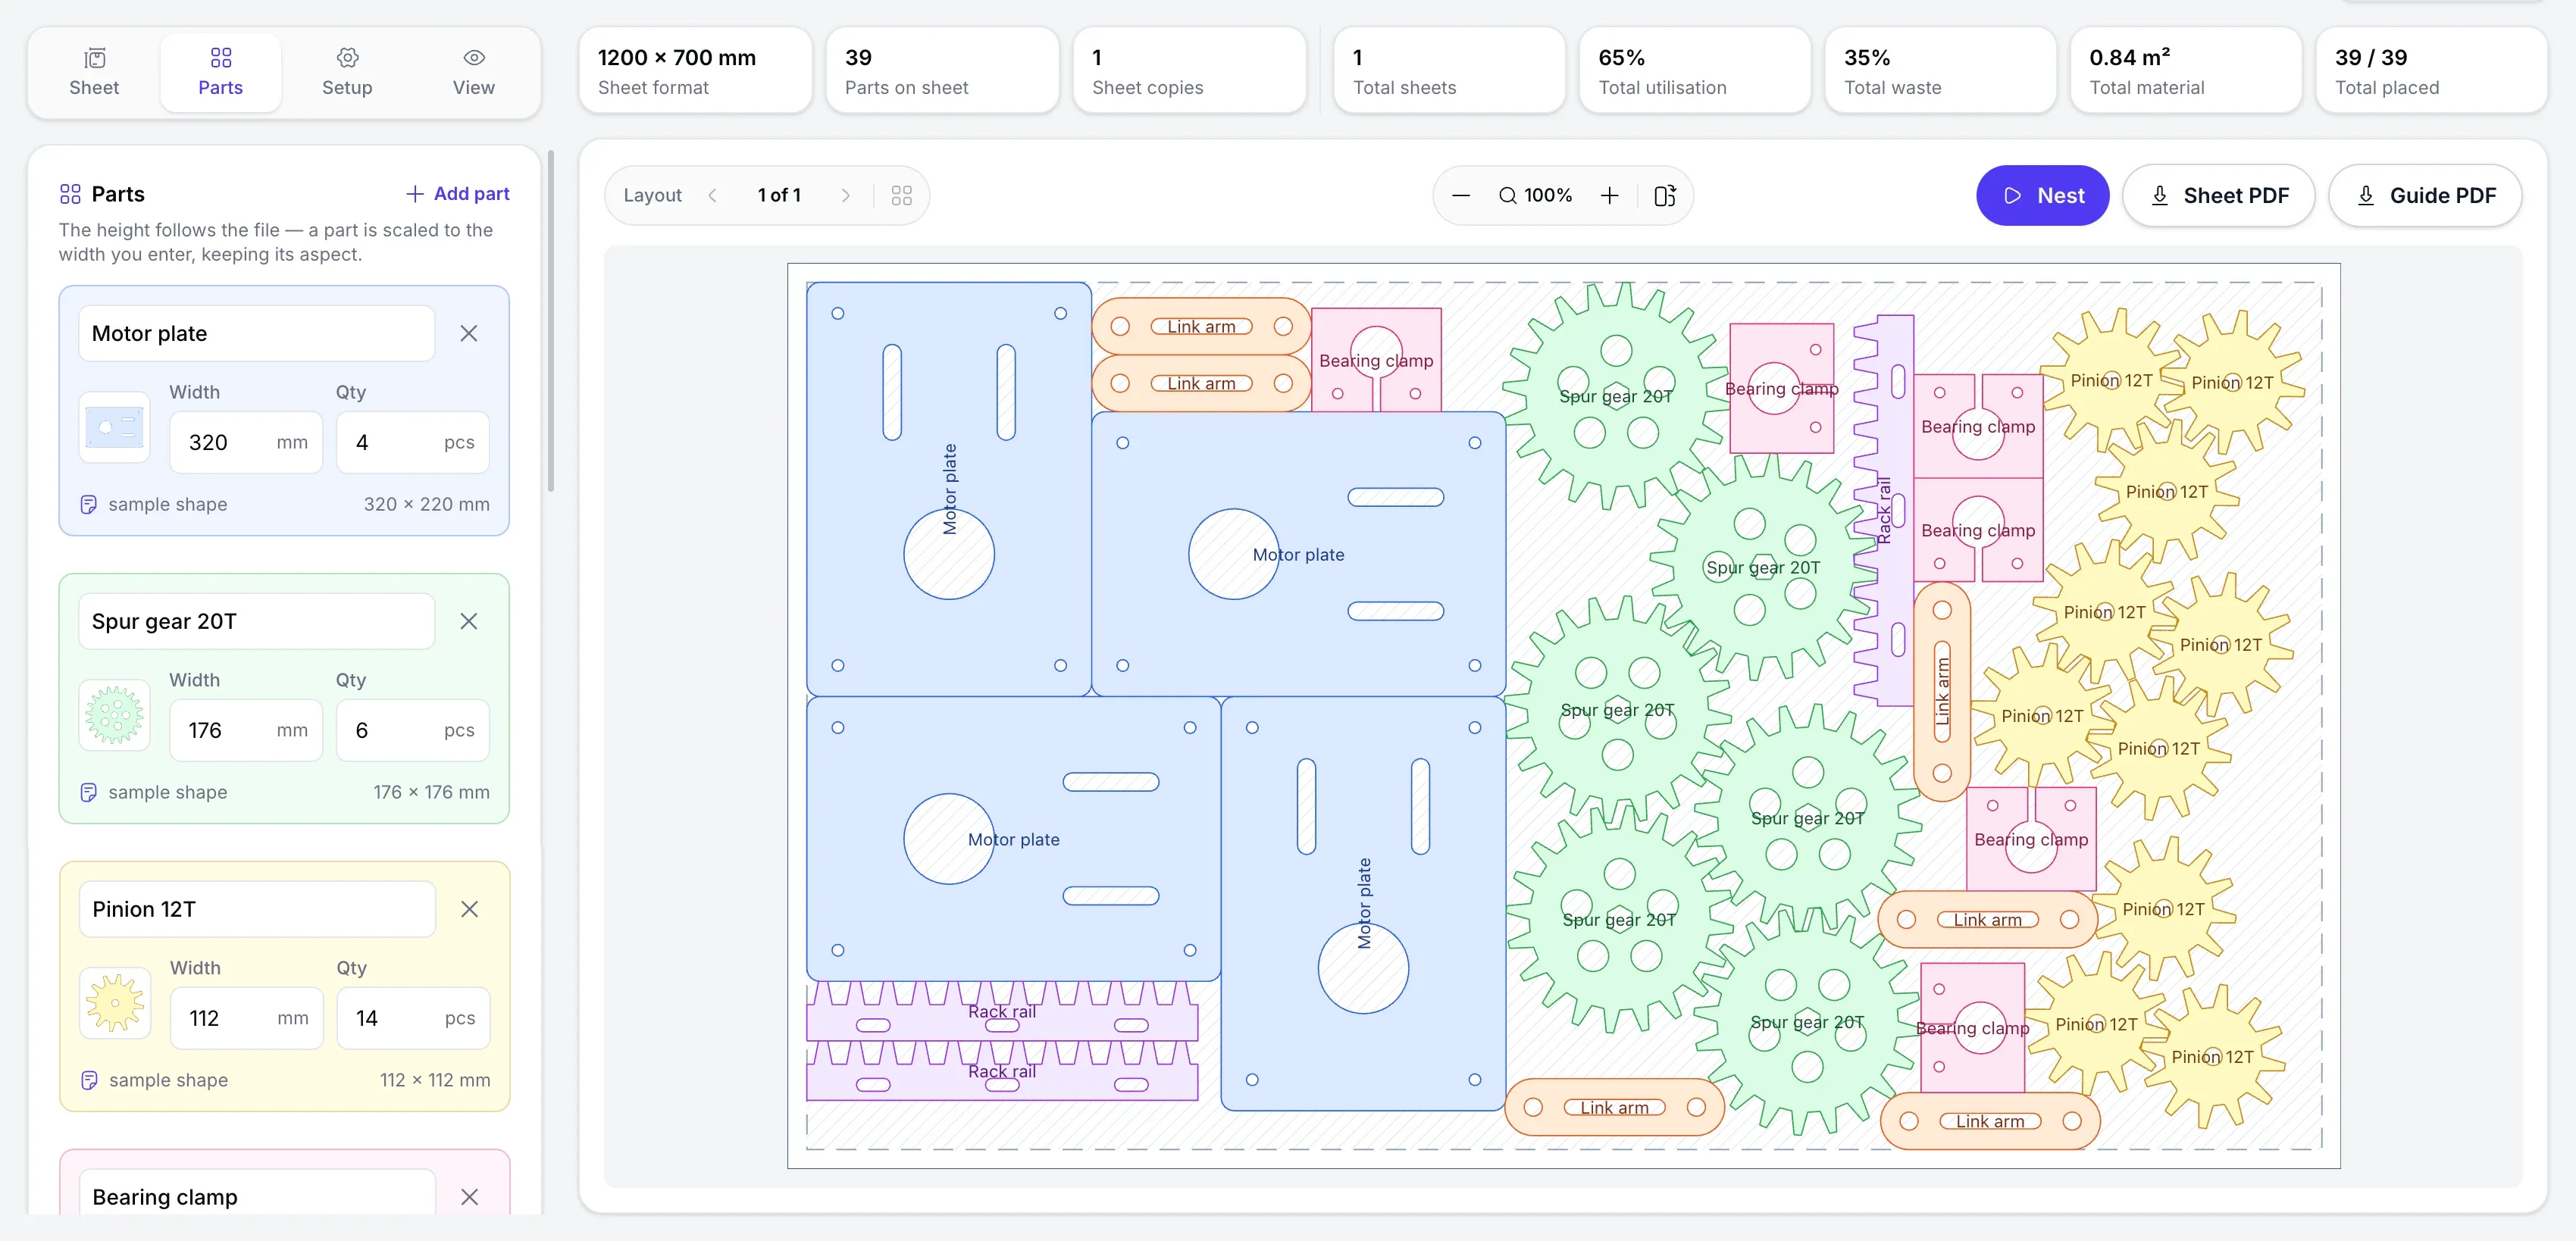Select the Pinion 12T shape thumbnail
The image size is (2576, 1241).
click(115, 1003)
